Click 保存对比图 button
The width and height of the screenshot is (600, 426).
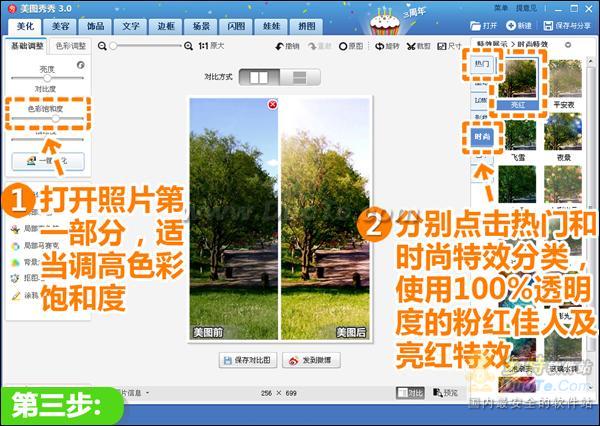pyautogui.click(x=247, y=360)
